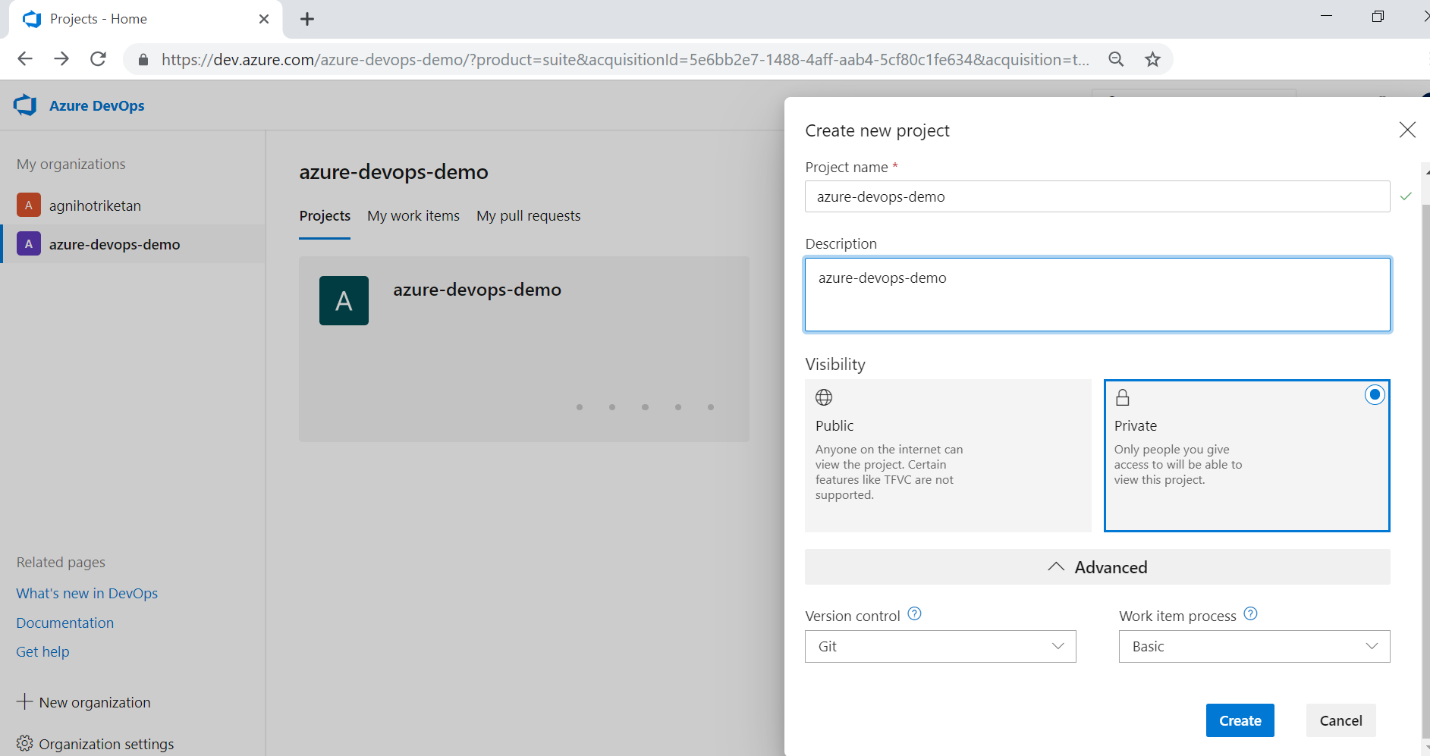The width and height of the screenshot is (1430, 756).
Task: Click the Create button
Action: pos(1240,720)
